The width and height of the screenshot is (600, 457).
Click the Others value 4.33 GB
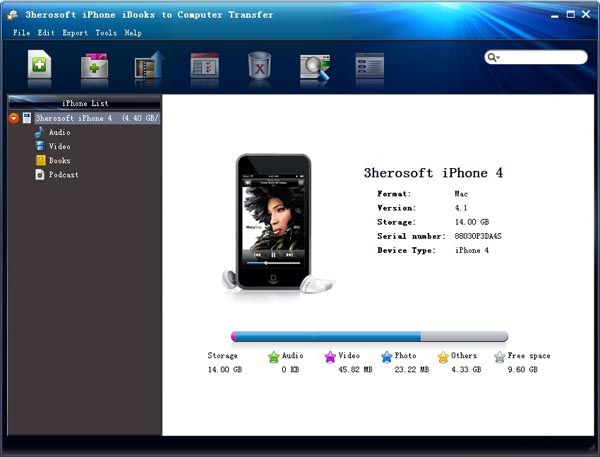pyautogui.click(x=466, y=369)
